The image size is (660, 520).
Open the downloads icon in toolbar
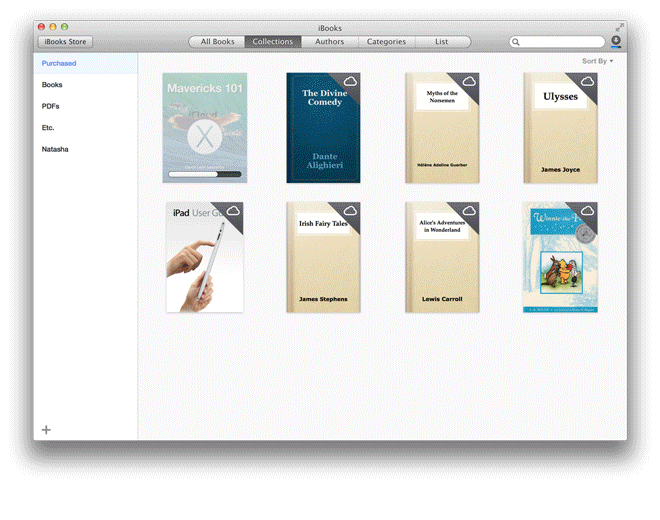tap(616, 41)
